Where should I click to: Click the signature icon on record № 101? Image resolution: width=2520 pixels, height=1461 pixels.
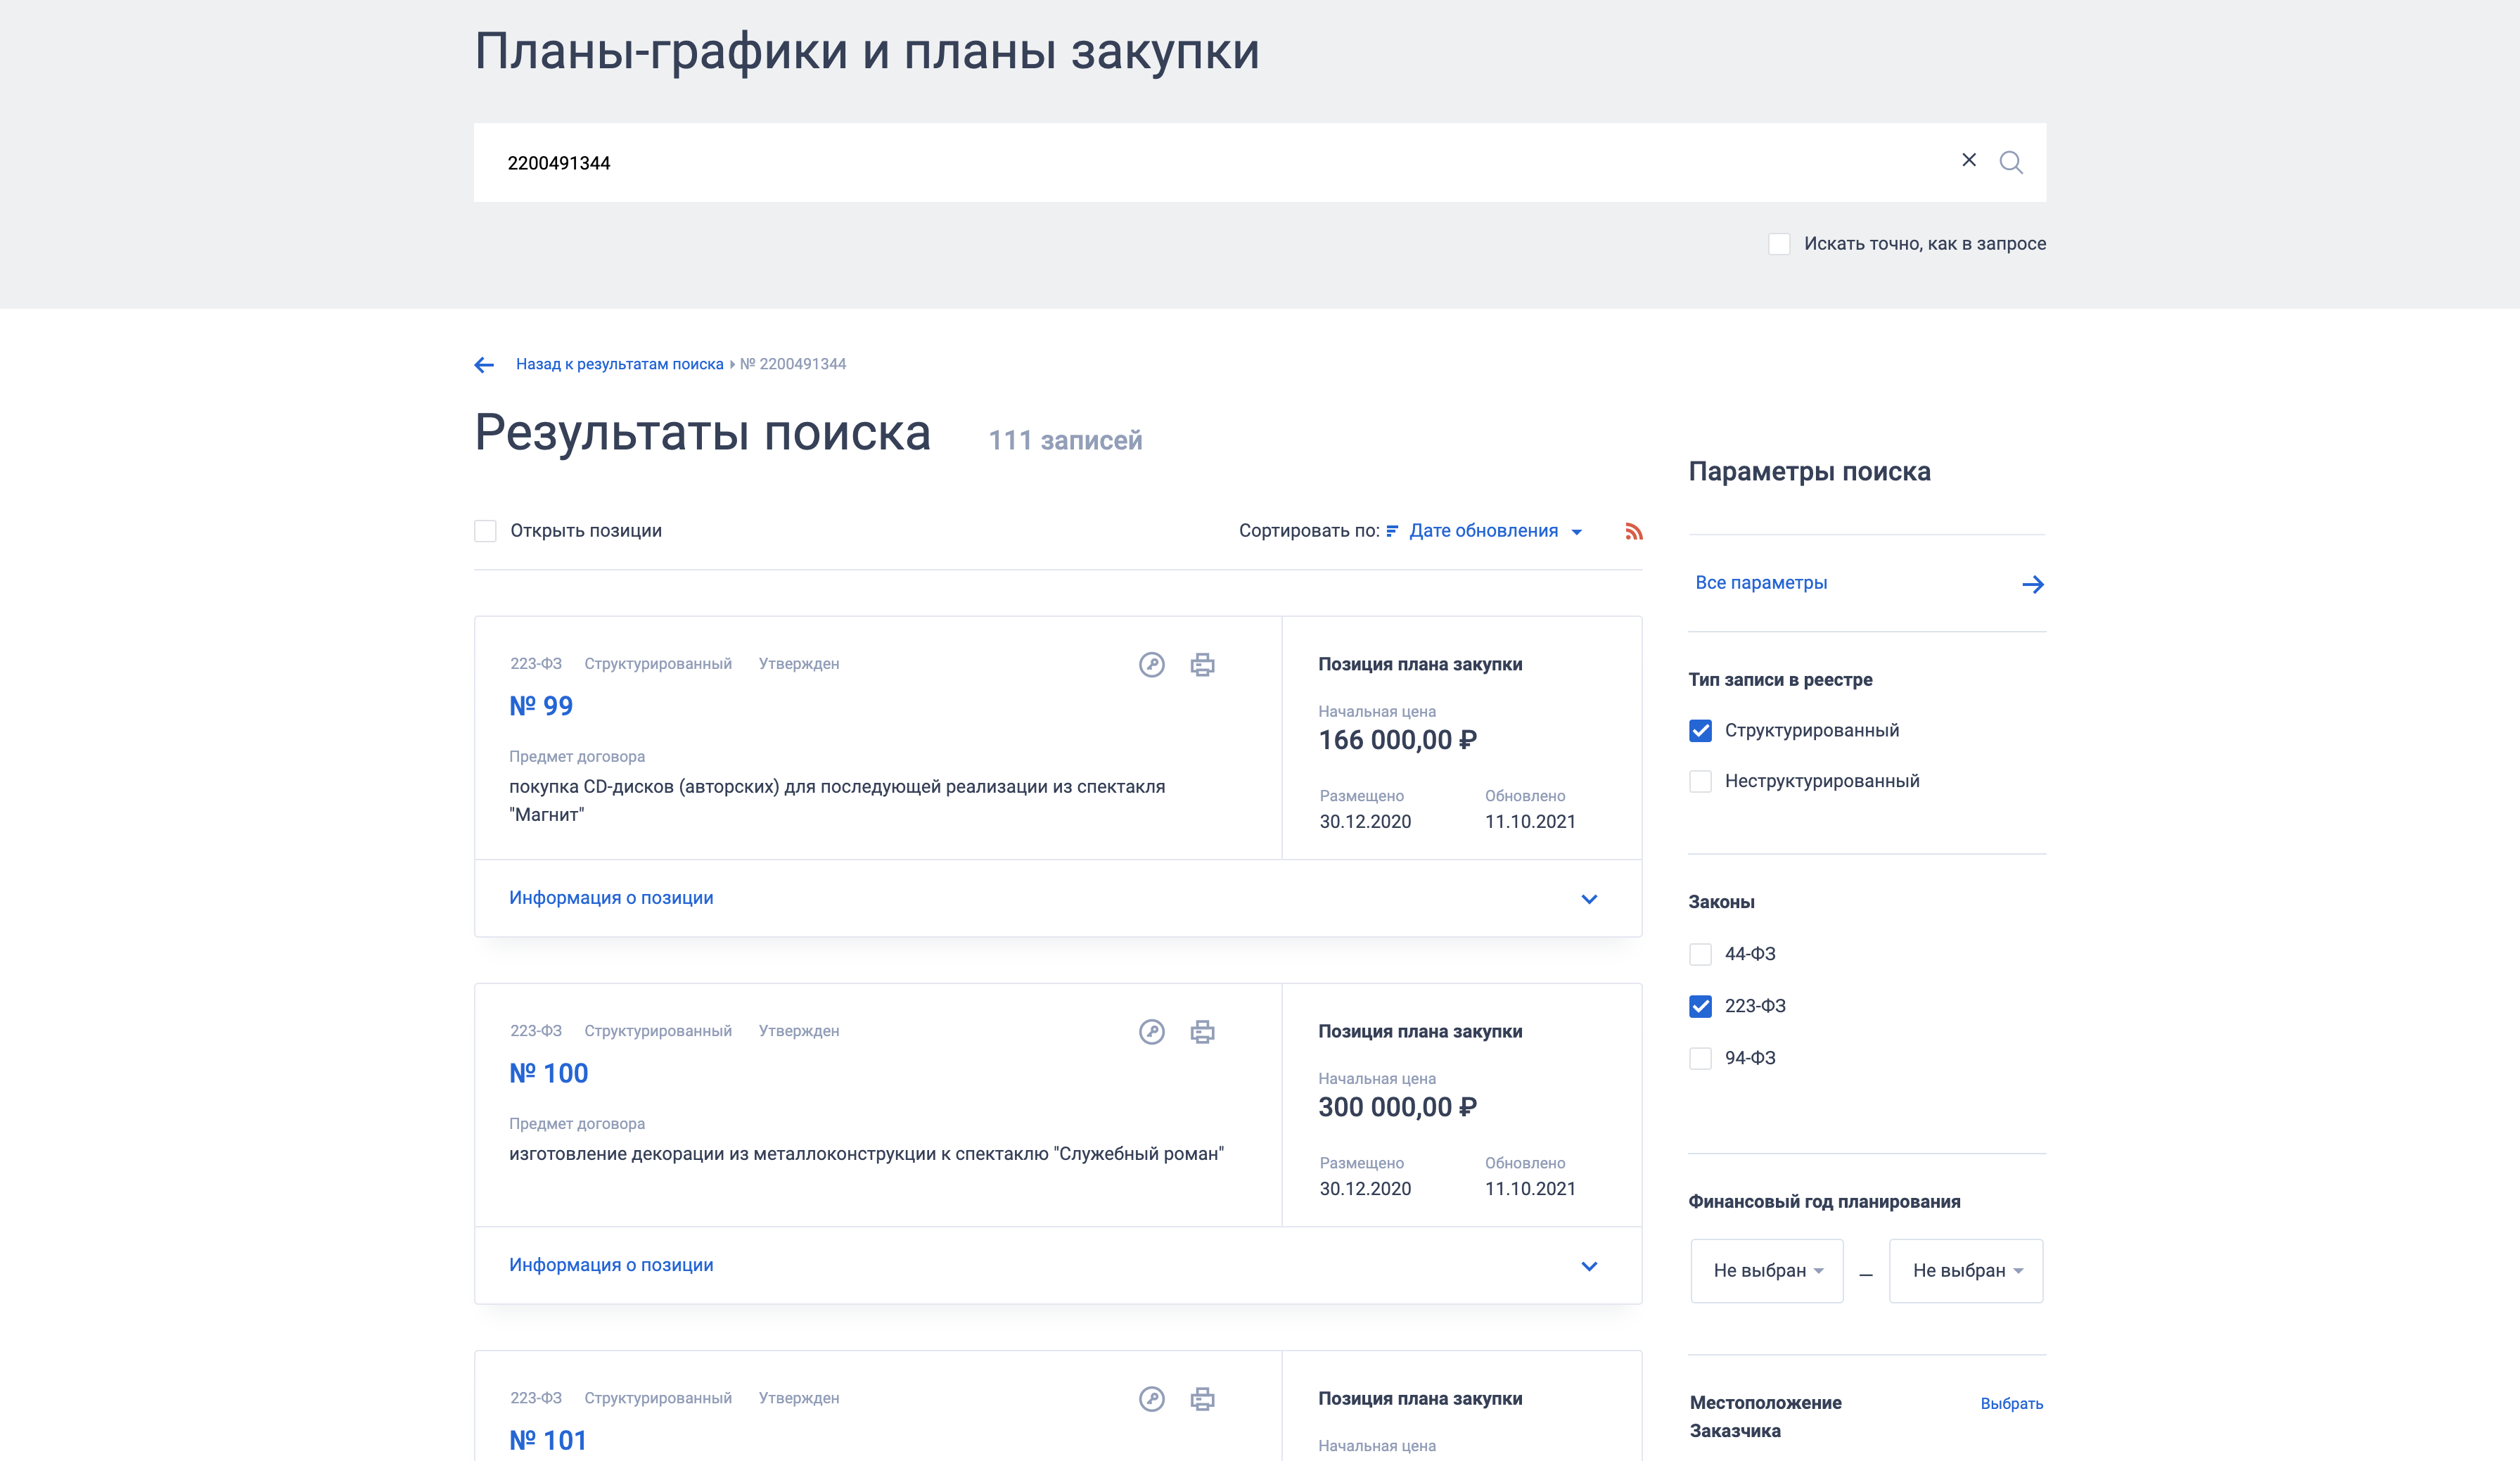point(1152,1399)
